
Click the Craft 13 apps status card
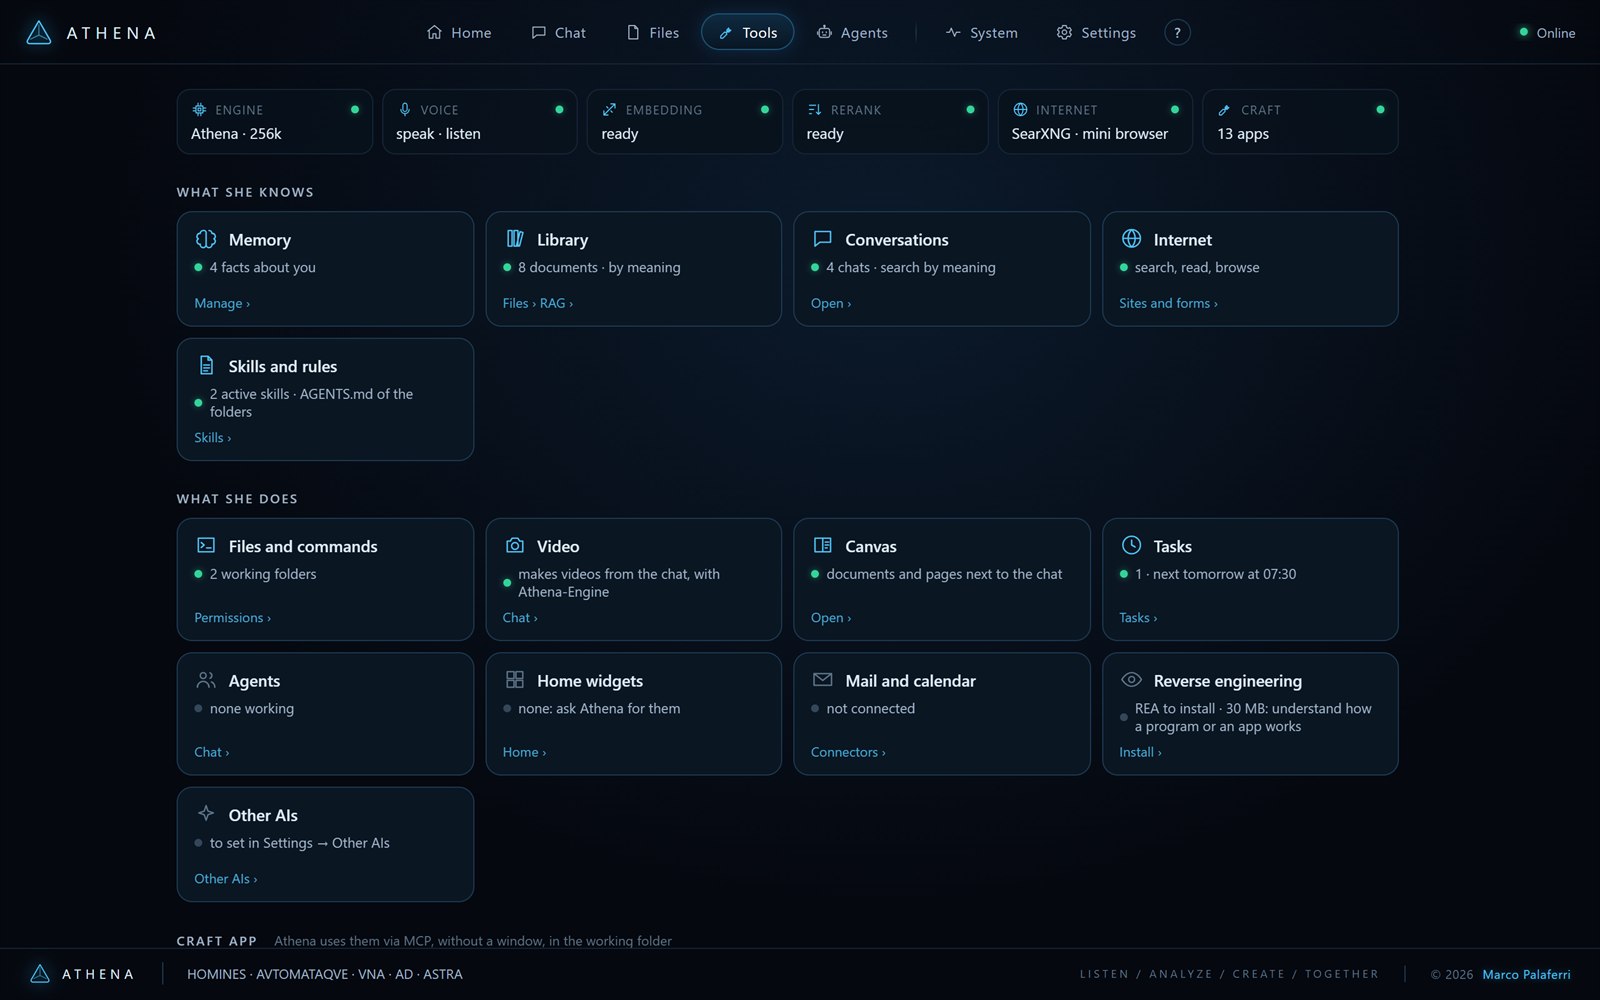(x=1300, y=122)
